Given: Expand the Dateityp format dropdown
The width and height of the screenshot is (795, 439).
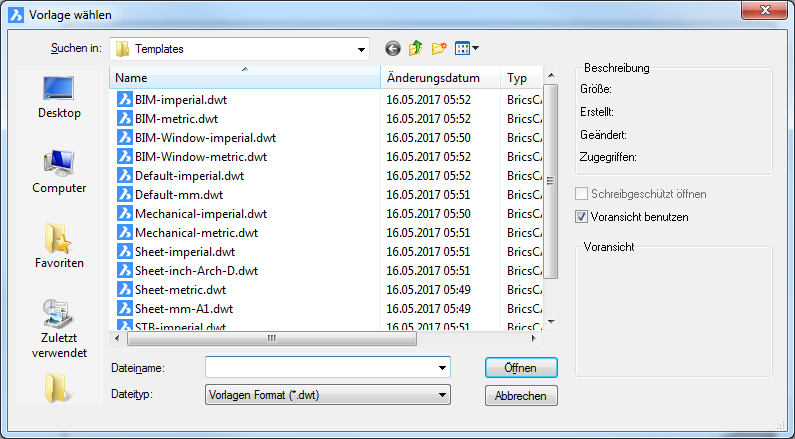Looking at the screenshot, I should (441, 395).
